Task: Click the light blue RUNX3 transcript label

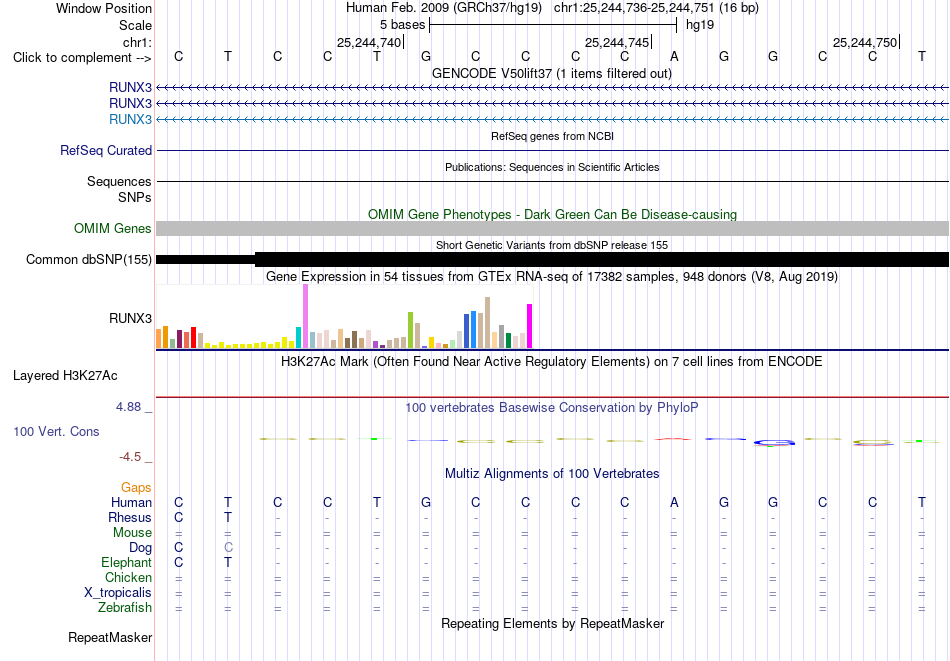Action: point(130,119)
